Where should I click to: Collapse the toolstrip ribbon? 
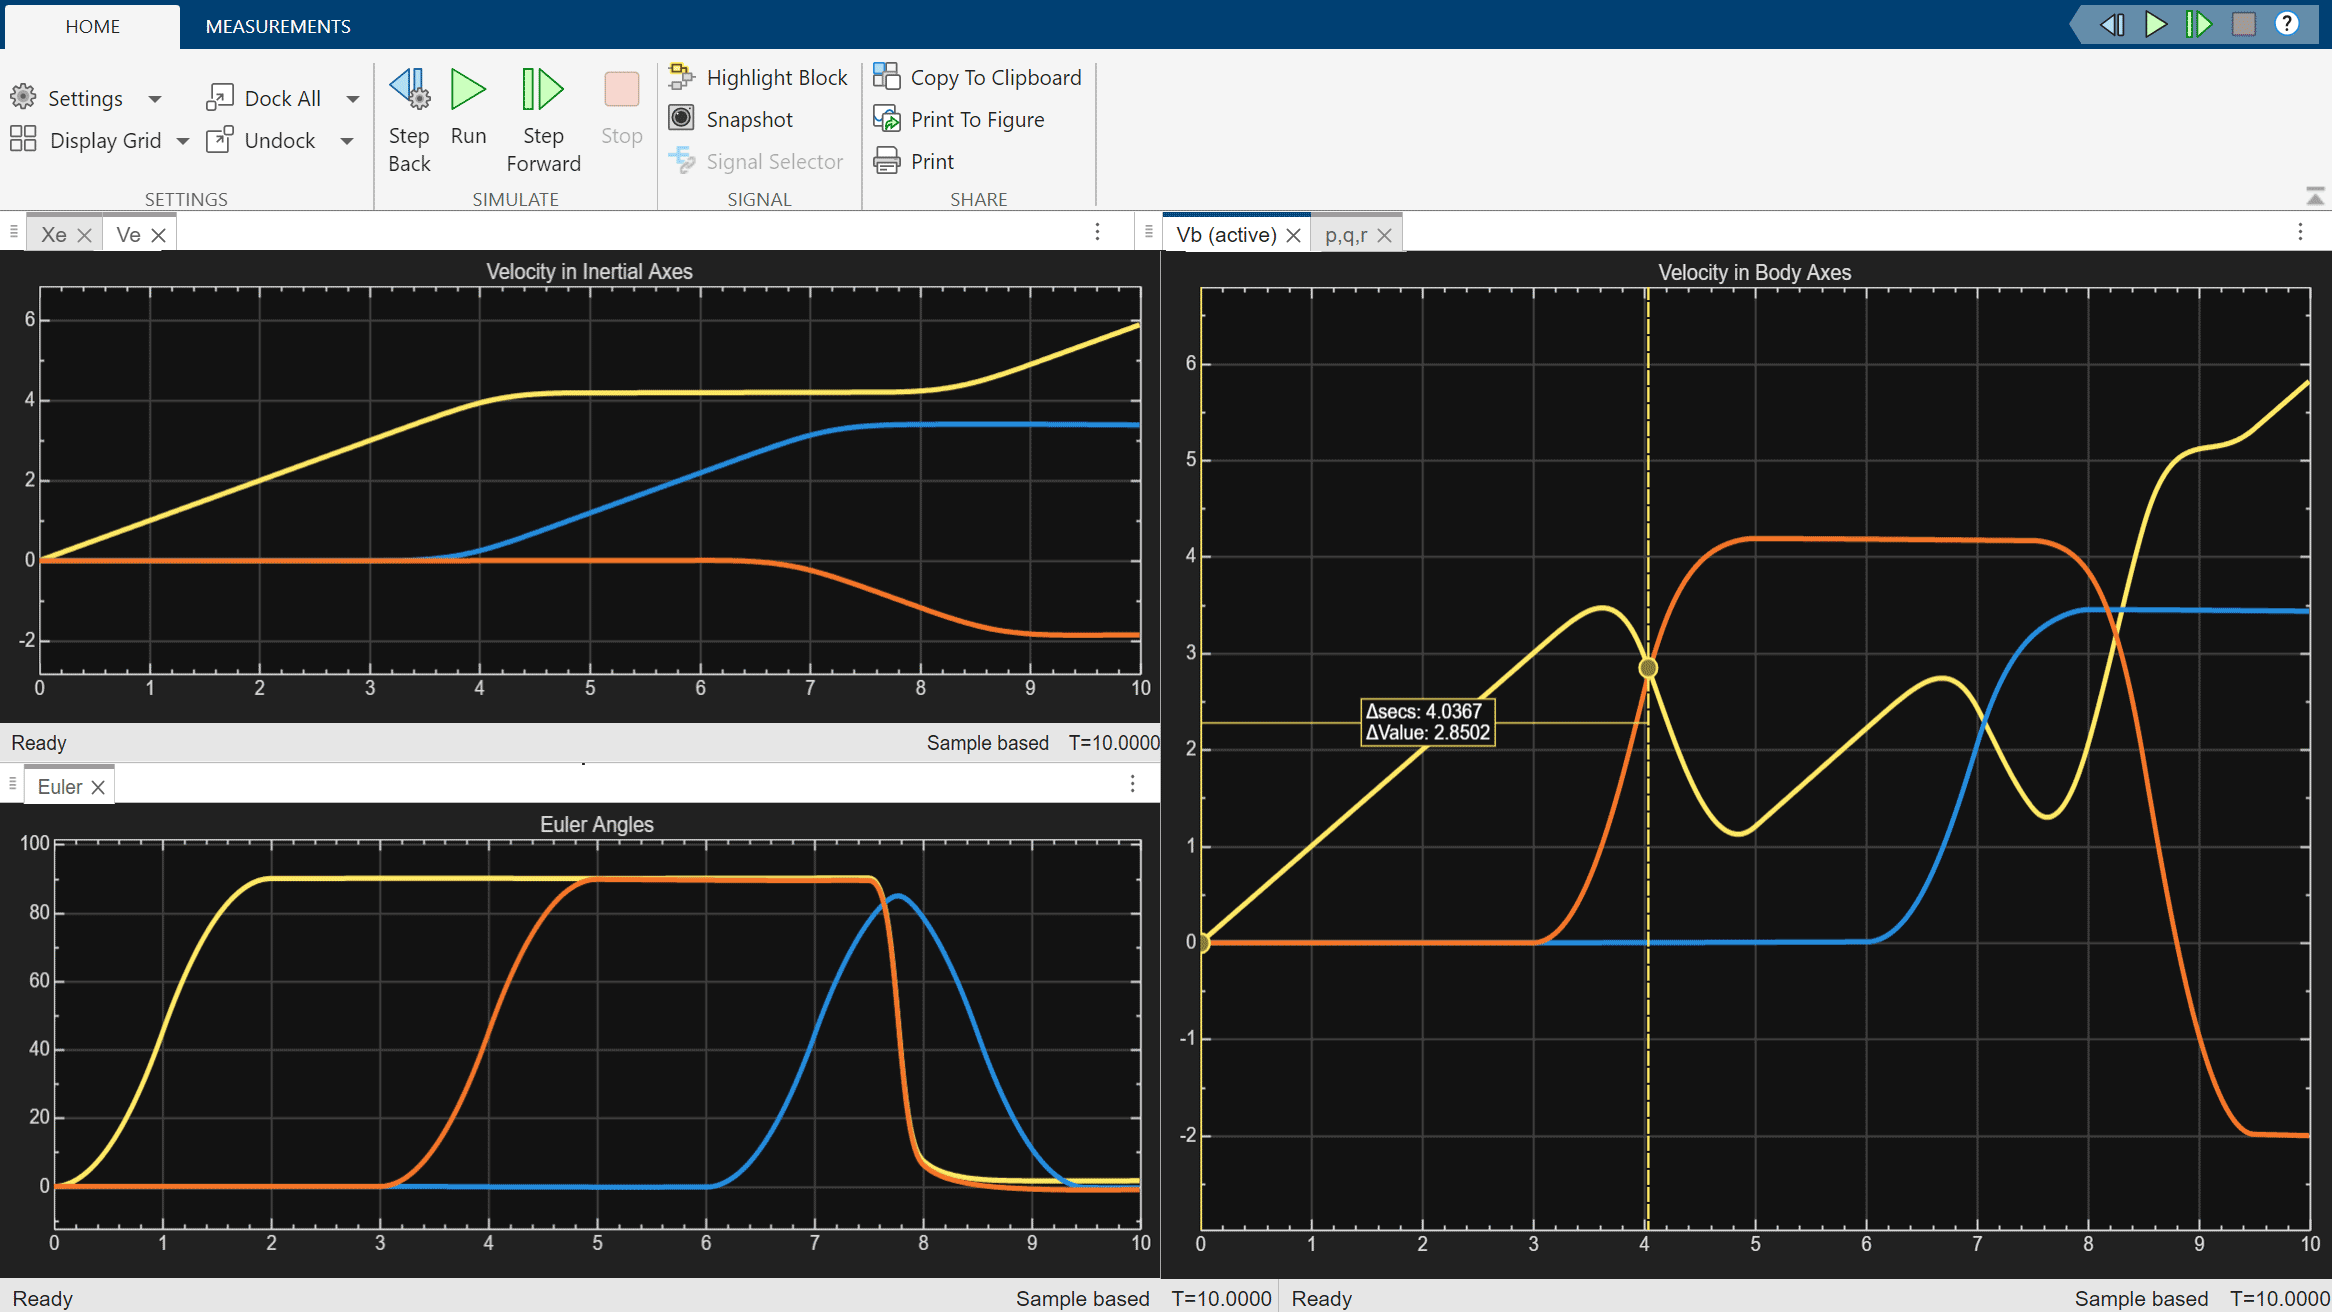click(x=2314, y=196)
